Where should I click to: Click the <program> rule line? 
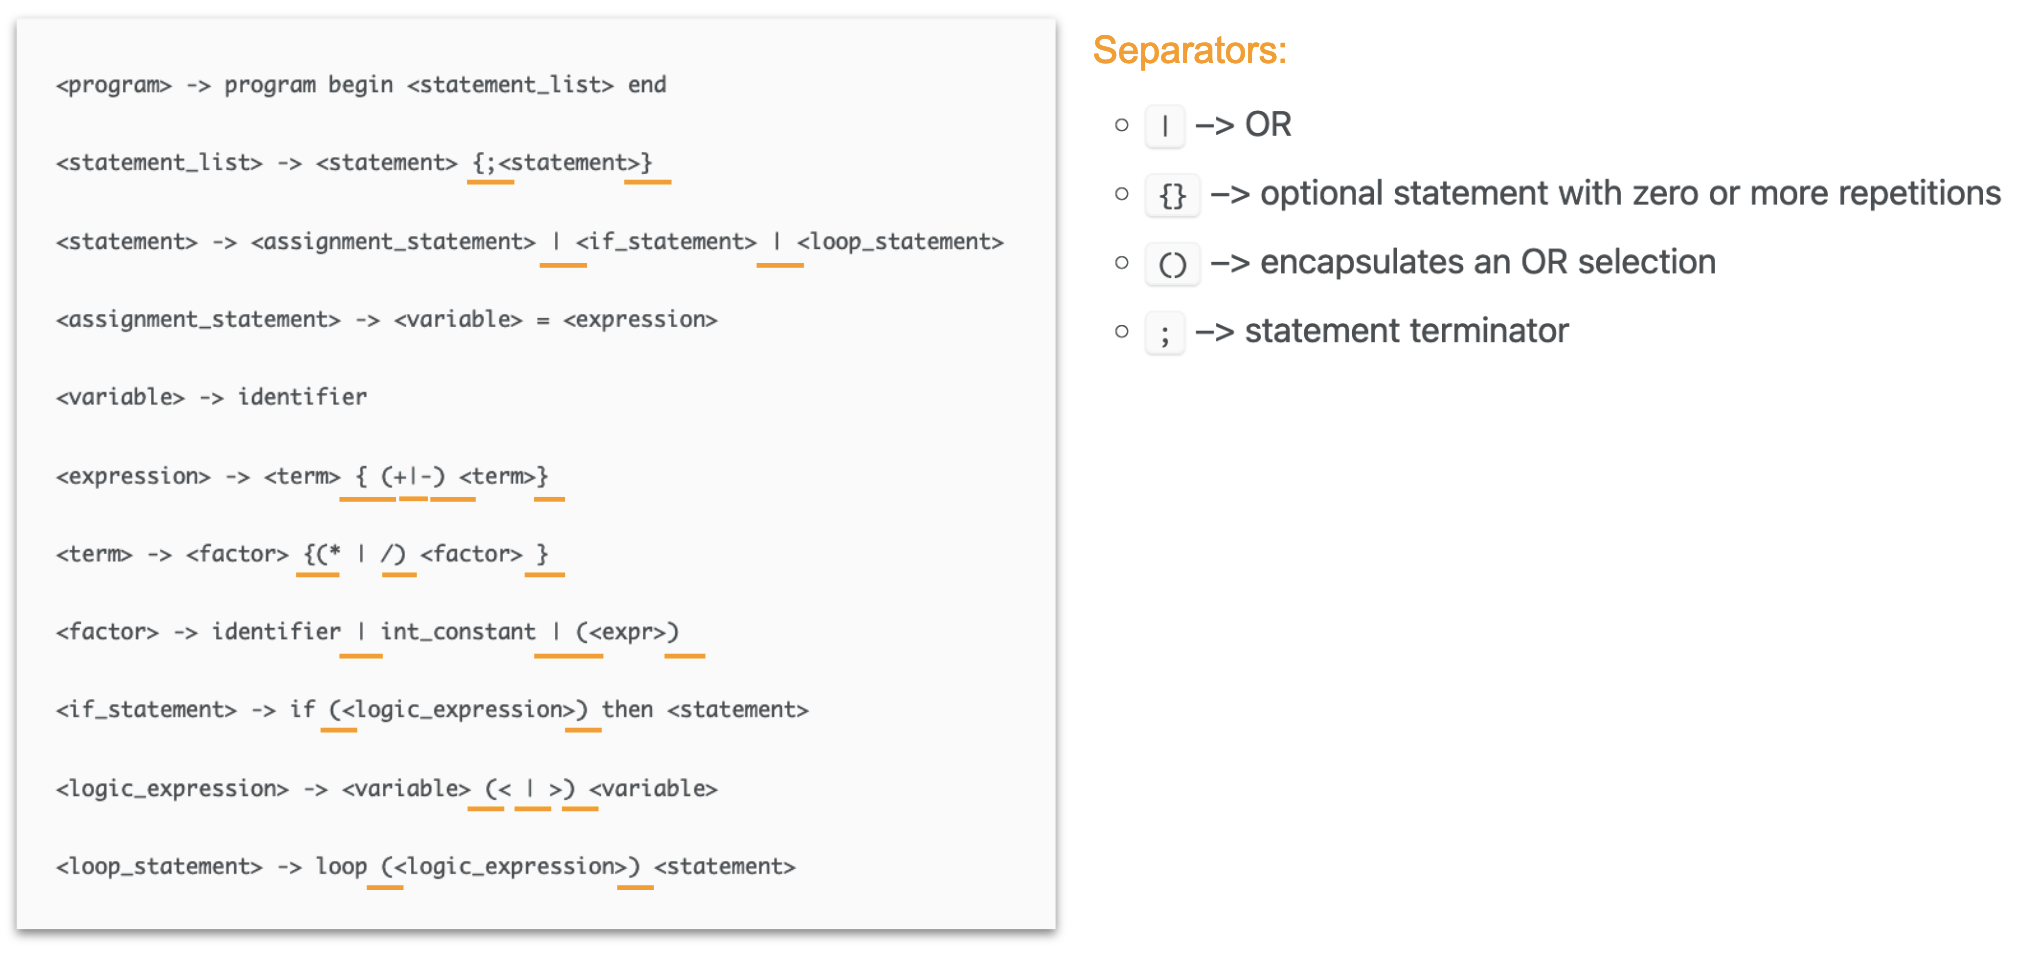[361, 85]
